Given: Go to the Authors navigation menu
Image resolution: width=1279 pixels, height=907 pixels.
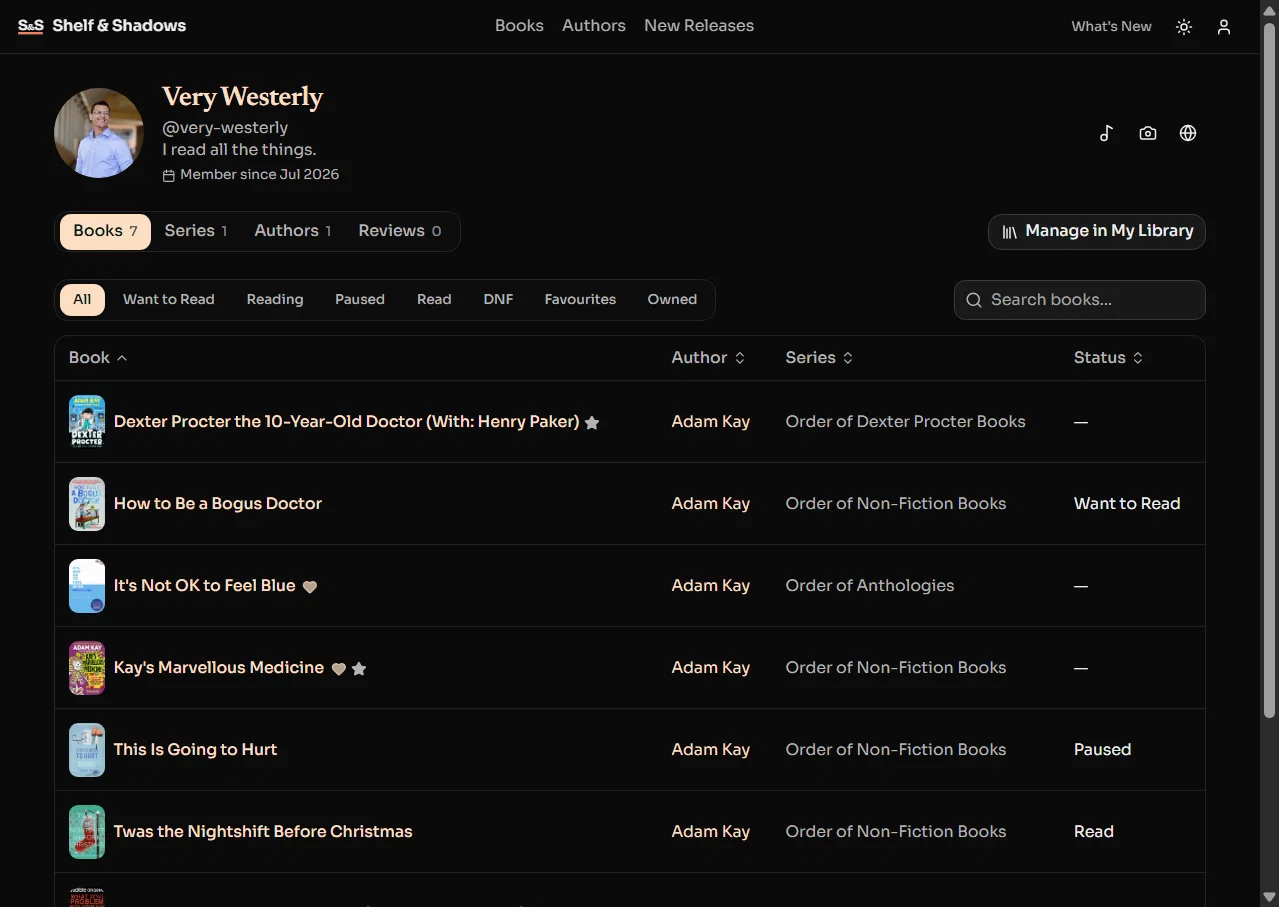Looking at the screenshot, I should point(594,26).
